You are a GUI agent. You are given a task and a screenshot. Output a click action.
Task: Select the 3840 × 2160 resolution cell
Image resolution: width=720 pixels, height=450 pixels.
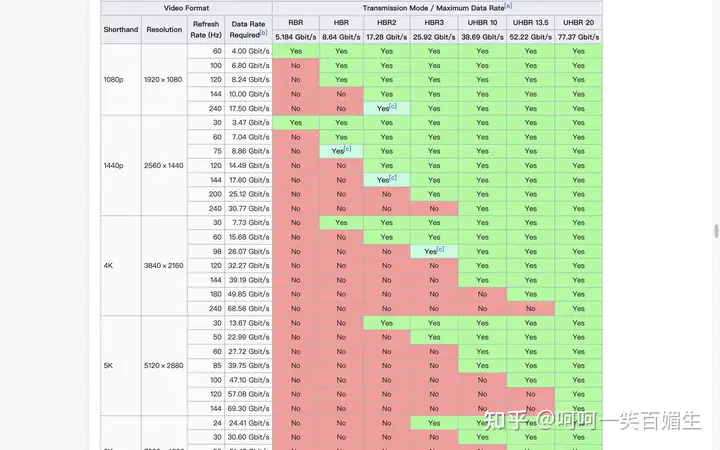click(164, 266)
